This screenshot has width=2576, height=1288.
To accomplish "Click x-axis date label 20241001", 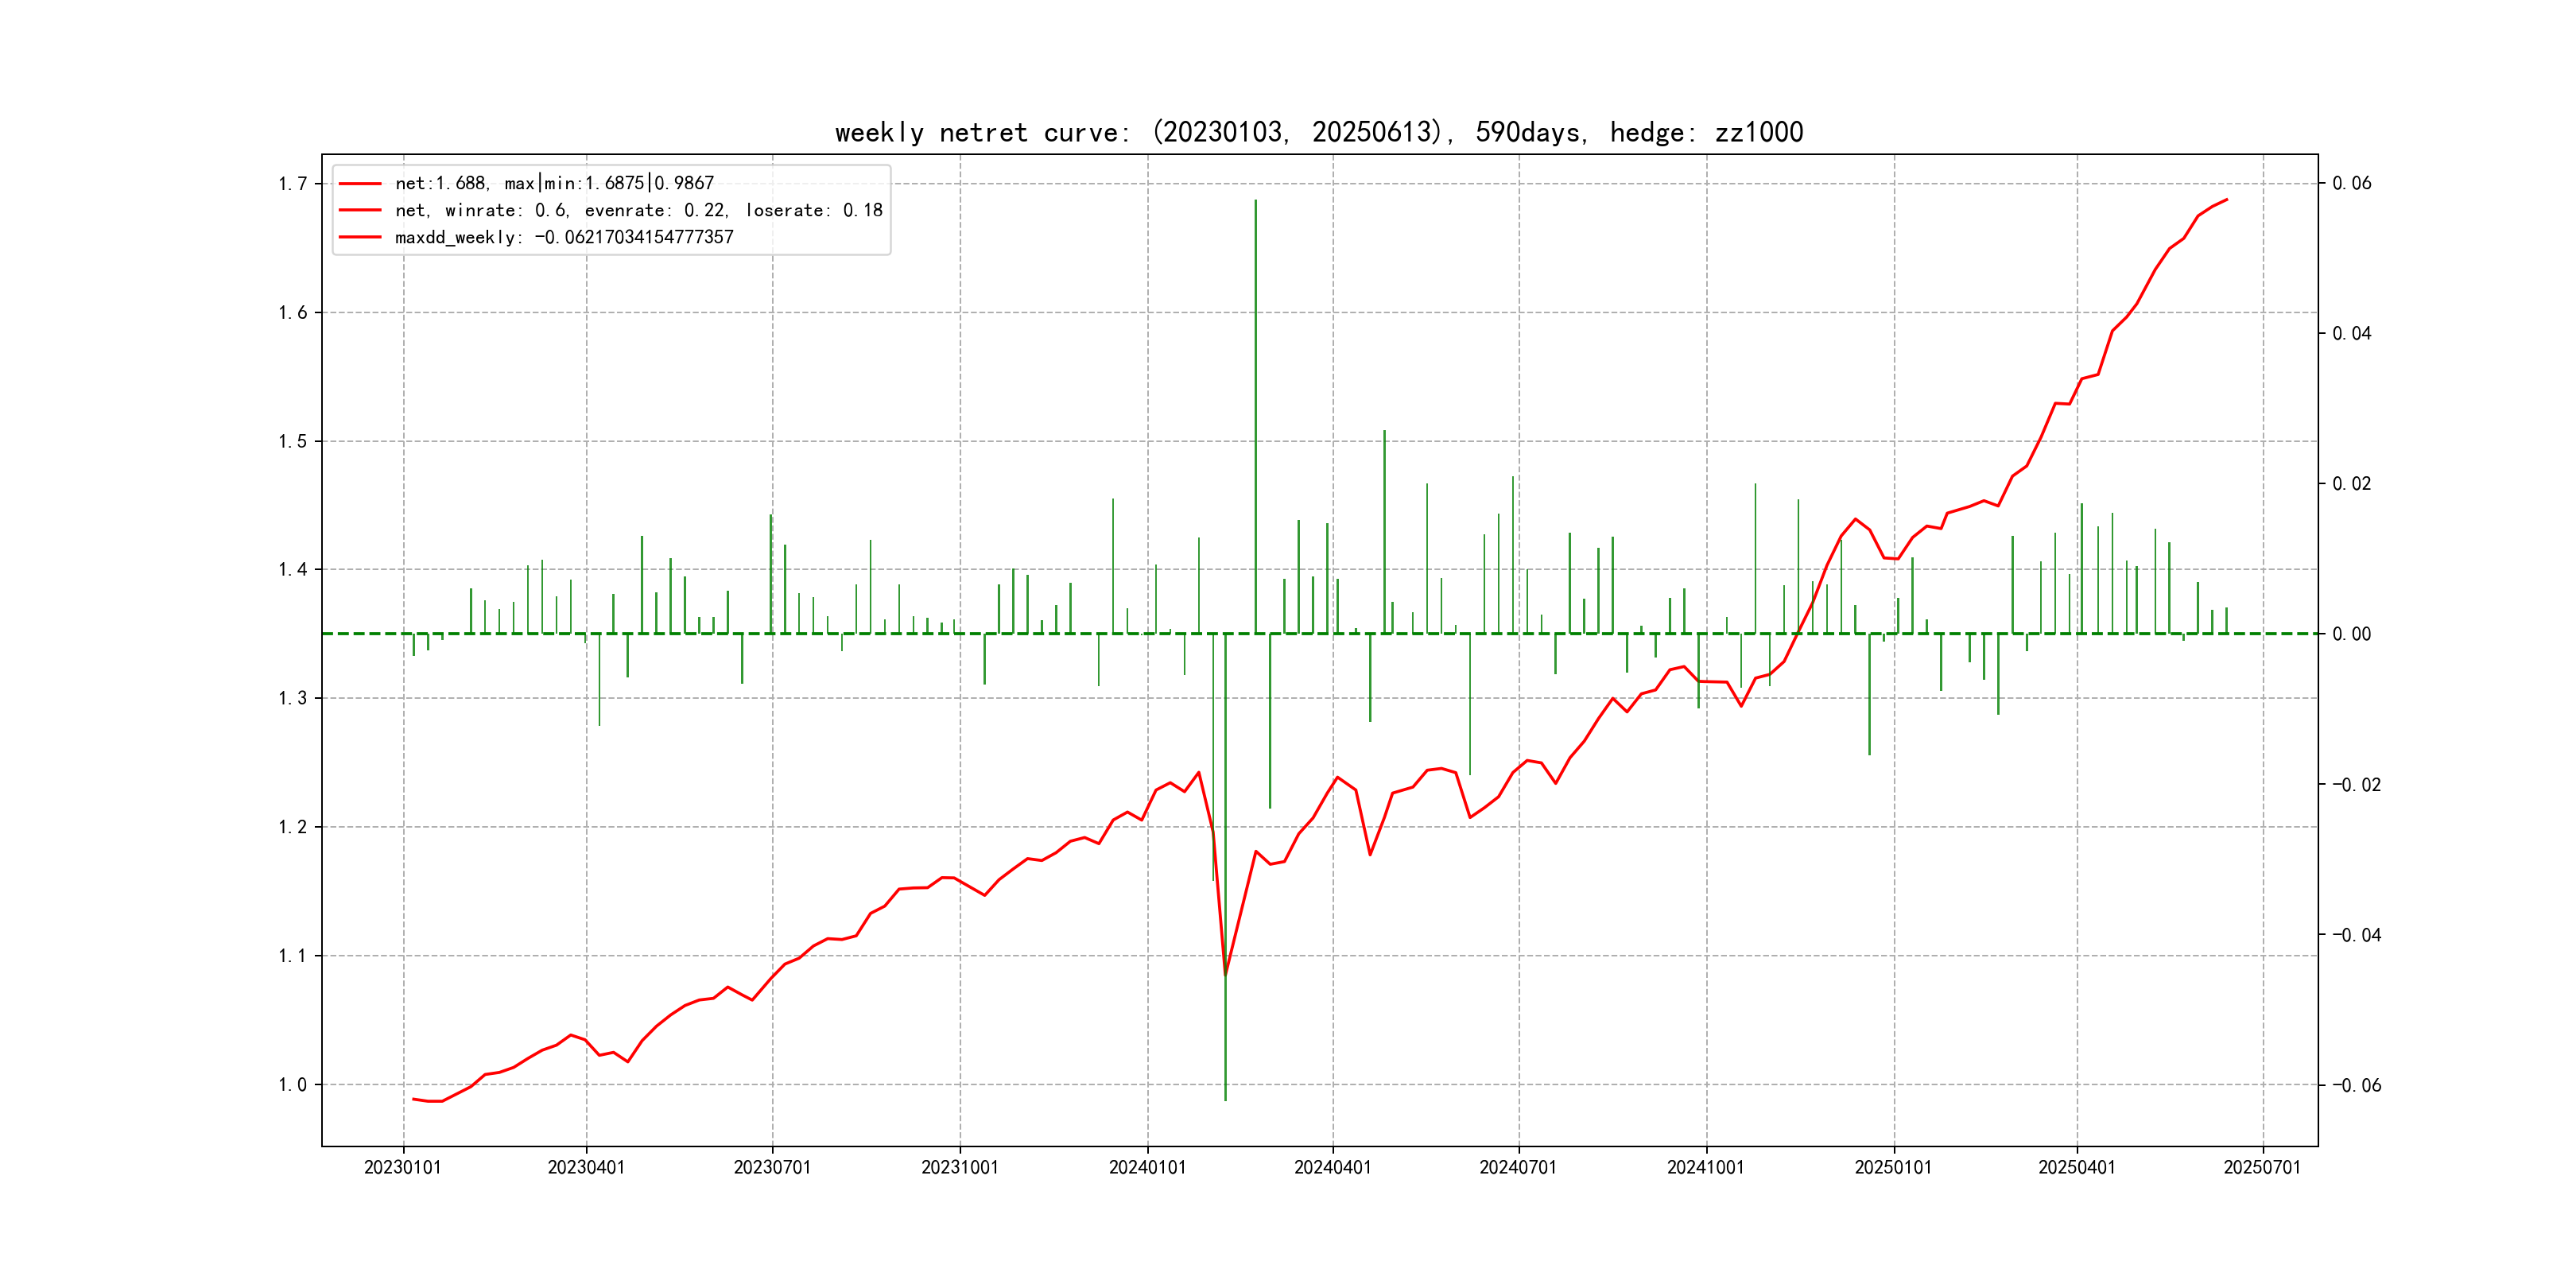I will click(x=1705, y=1167).
